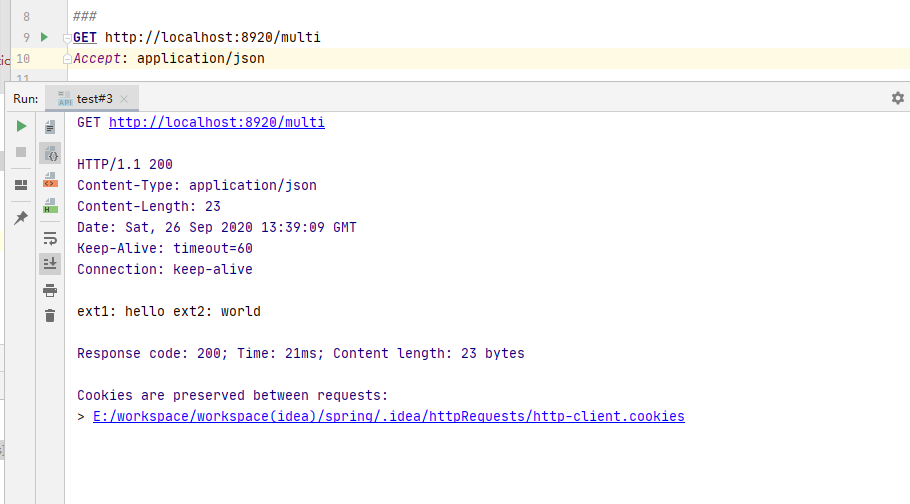
Task: Click the Print icon
Action: pyautogui.click(x=50, y=290)
